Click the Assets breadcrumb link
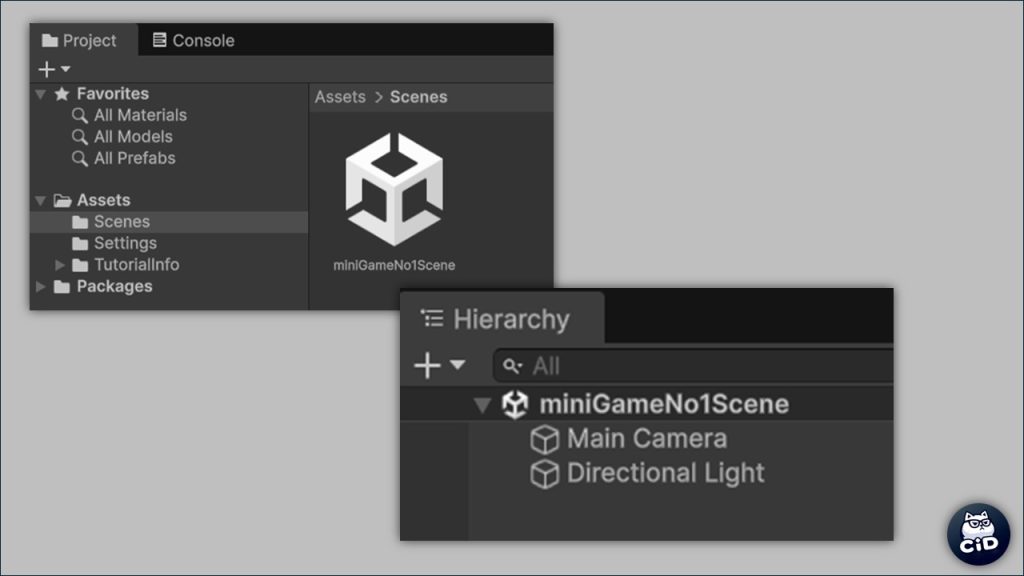 point(340,97)
